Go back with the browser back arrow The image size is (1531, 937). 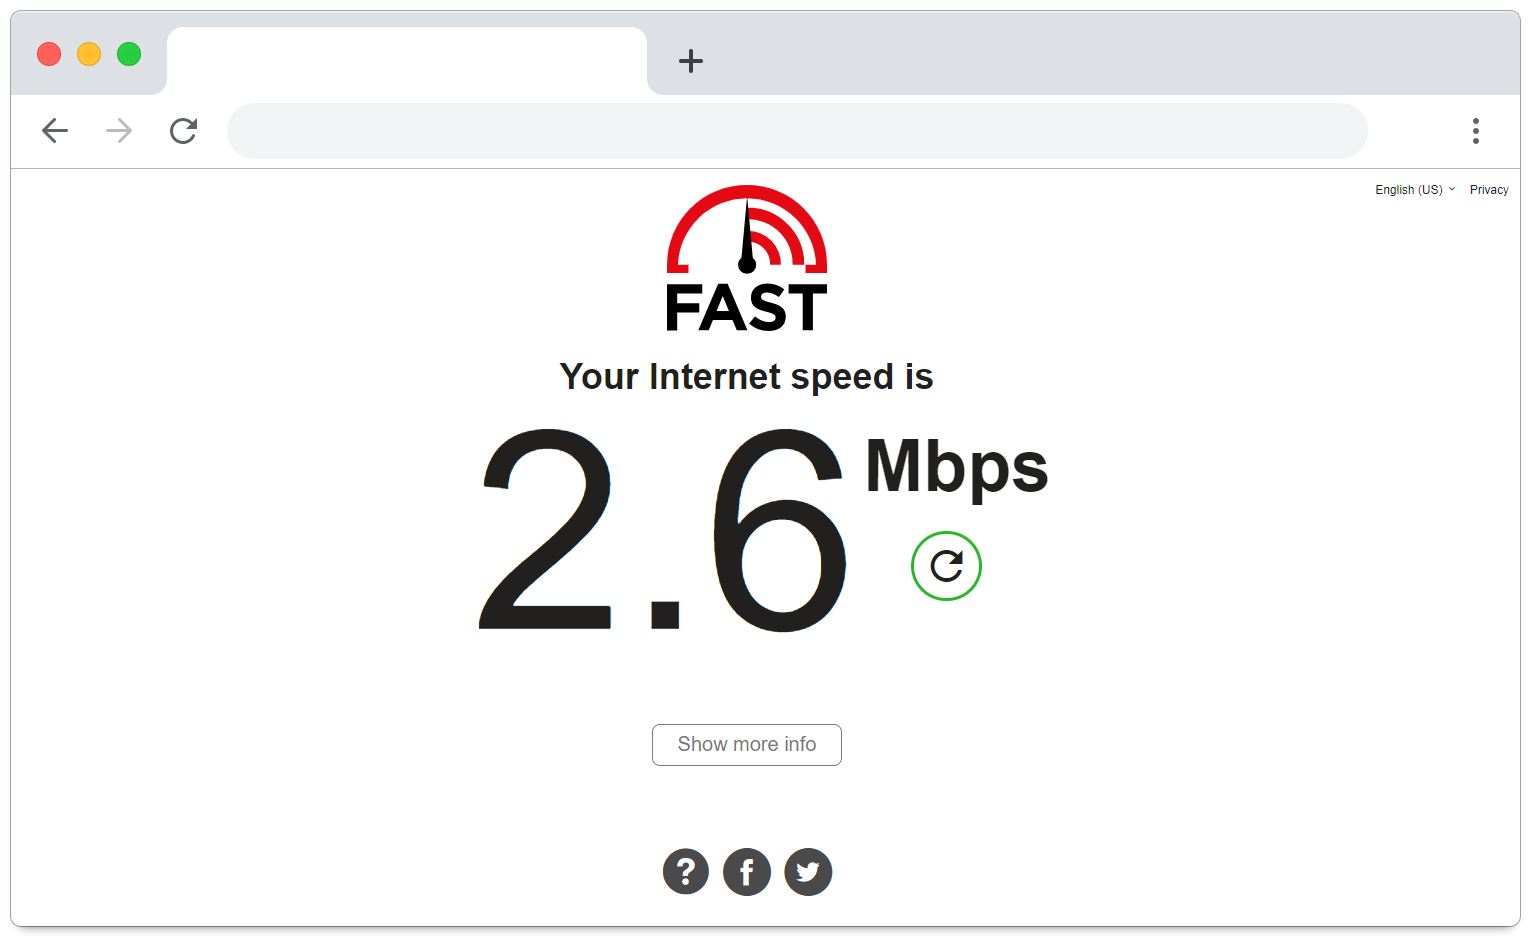tap(55, 130)
